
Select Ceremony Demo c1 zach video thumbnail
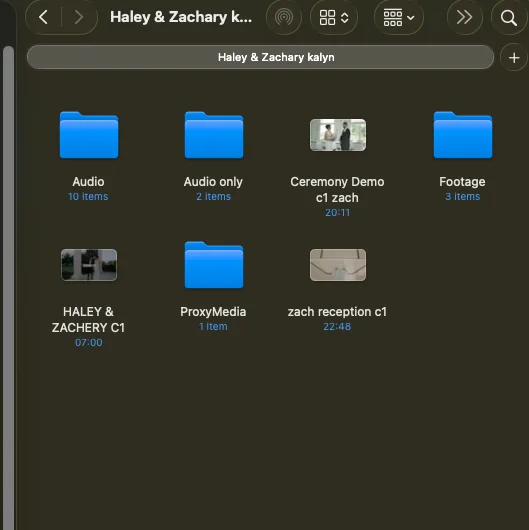[338, 135]
